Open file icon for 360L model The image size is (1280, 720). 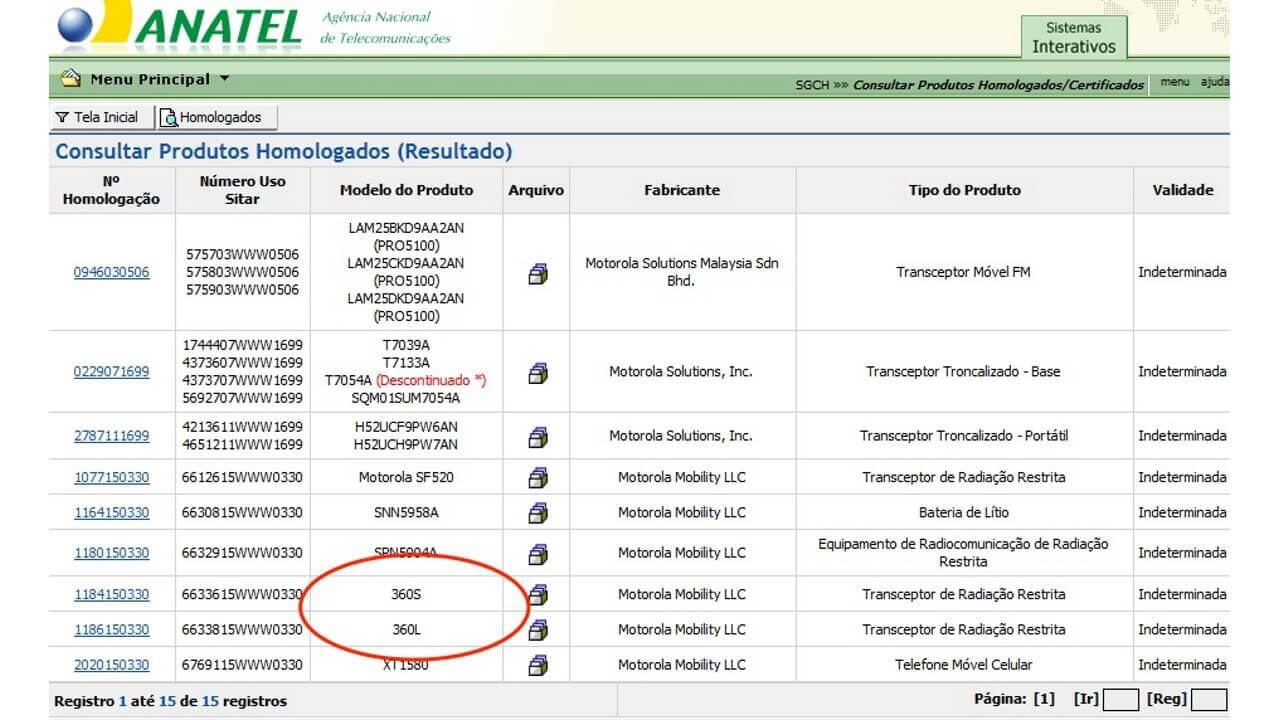pyautogui.click(x=537, y=630)
